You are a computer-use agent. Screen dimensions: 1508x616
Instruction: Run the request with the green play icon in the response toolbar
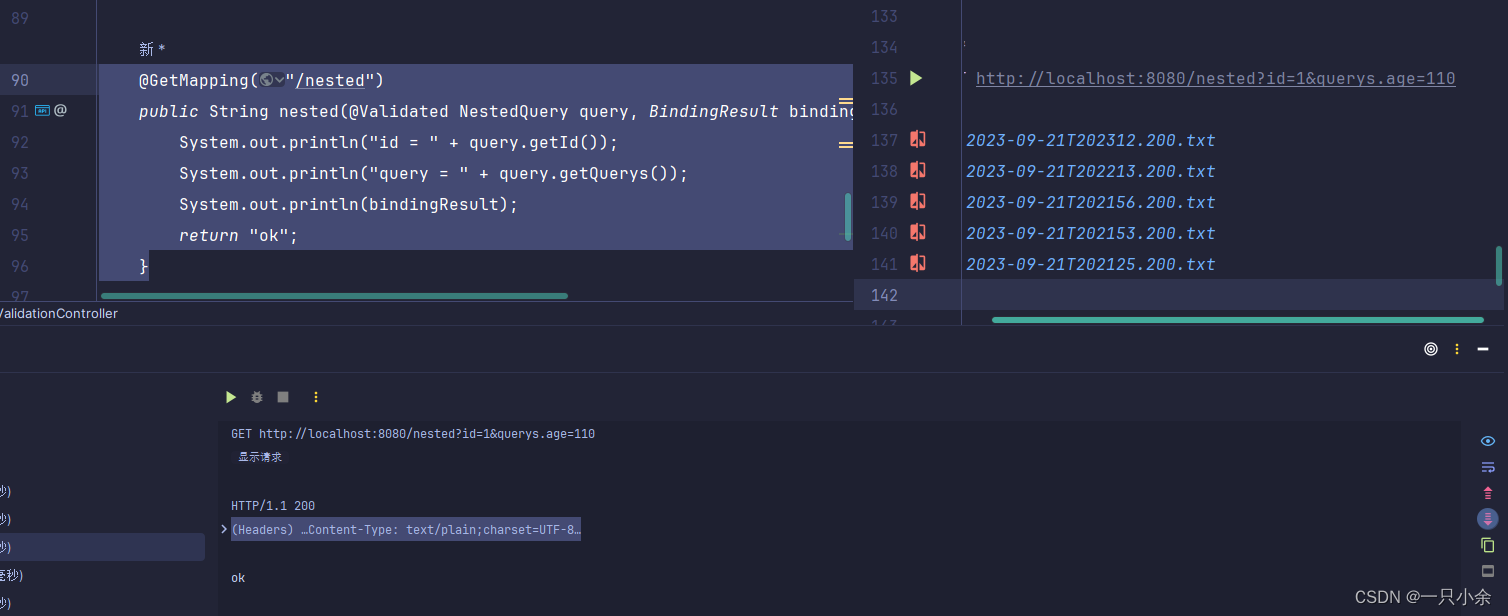pos(231,397)
